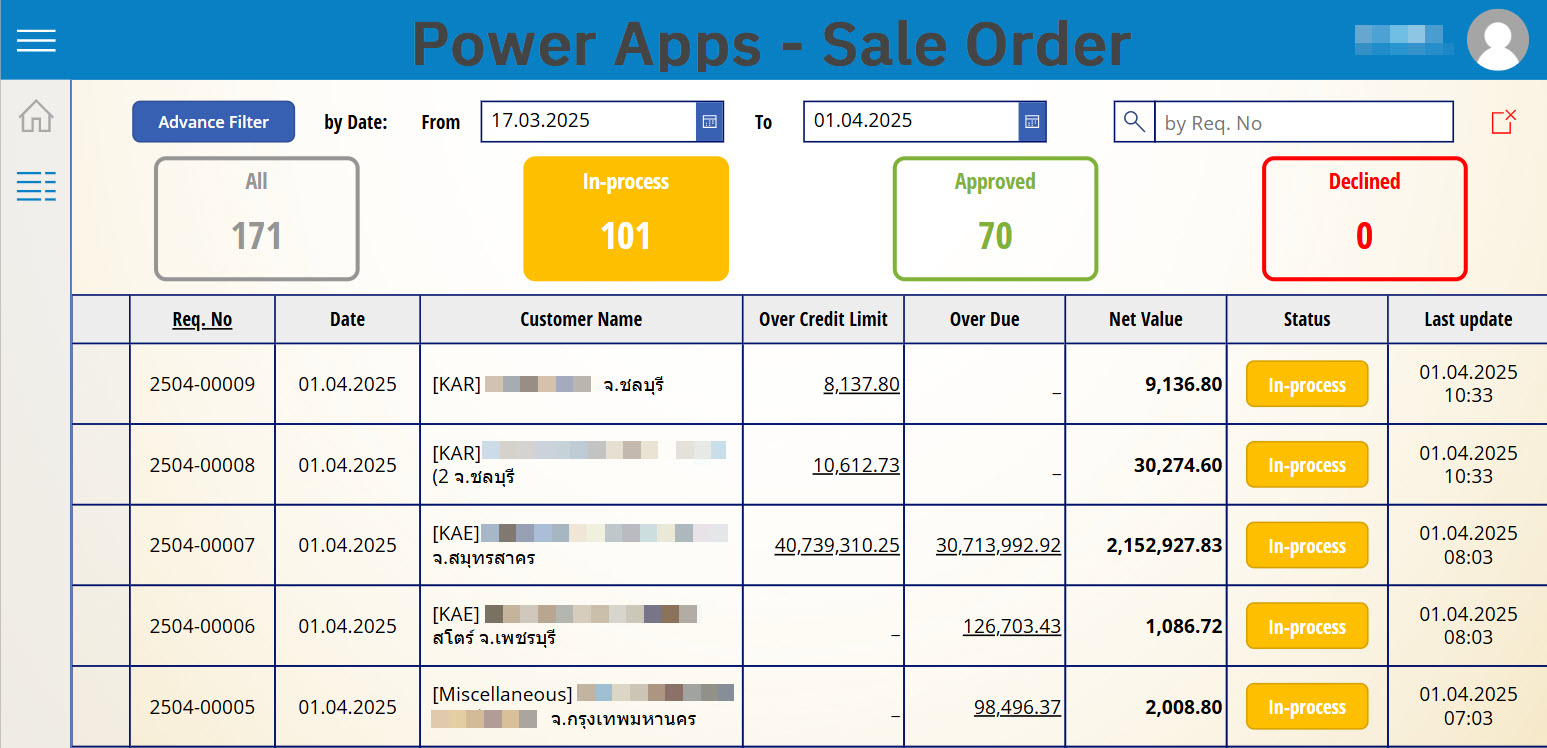Click the by Req. No search box
The image size is (1547, 748).
pos(1303,122)
